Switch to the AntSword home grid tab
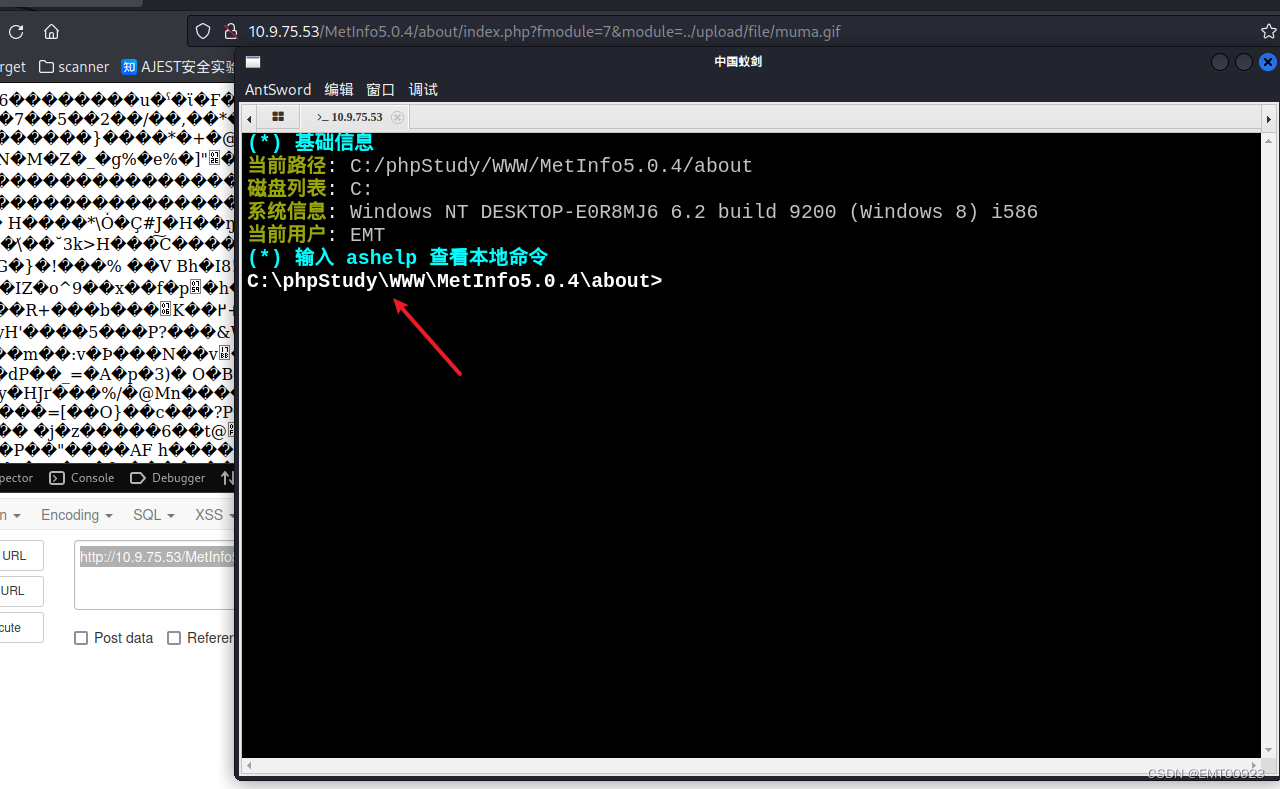1280x789 pixels. coord(278,117)
